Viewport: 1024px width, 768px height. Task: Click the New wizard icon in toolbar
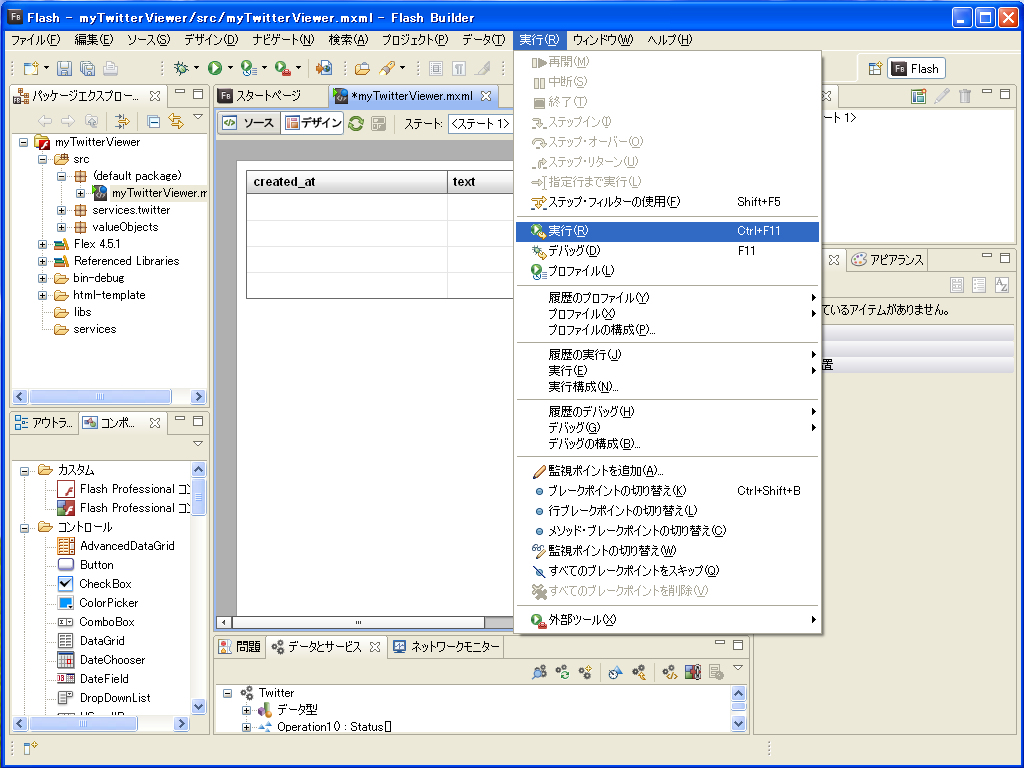pos(31,68)
